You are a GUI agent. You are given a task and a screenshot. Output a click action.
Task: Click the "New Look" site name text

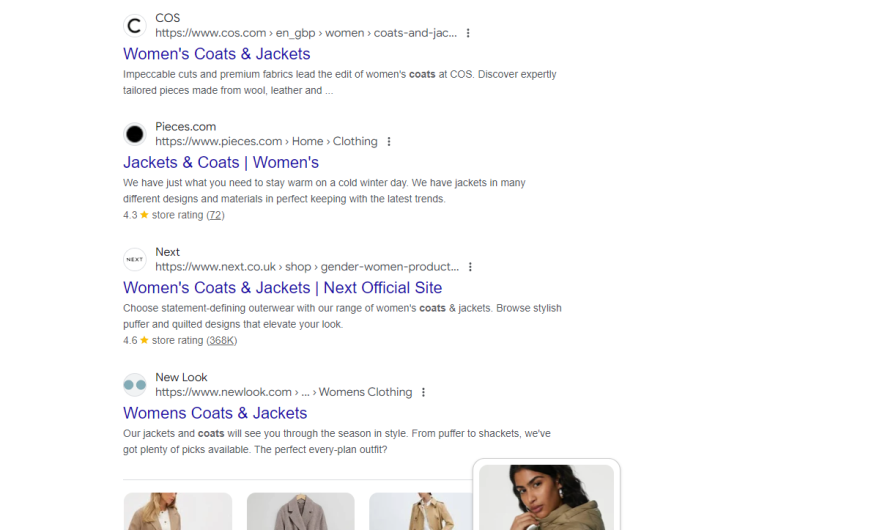click(x=181, y=377)
